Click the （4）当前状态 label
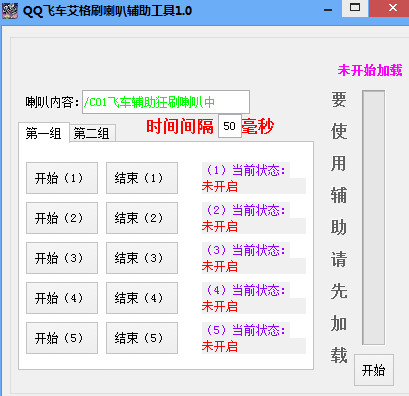Image resolution: width=409 pixels, height=396 pixels. pos(246,290)
